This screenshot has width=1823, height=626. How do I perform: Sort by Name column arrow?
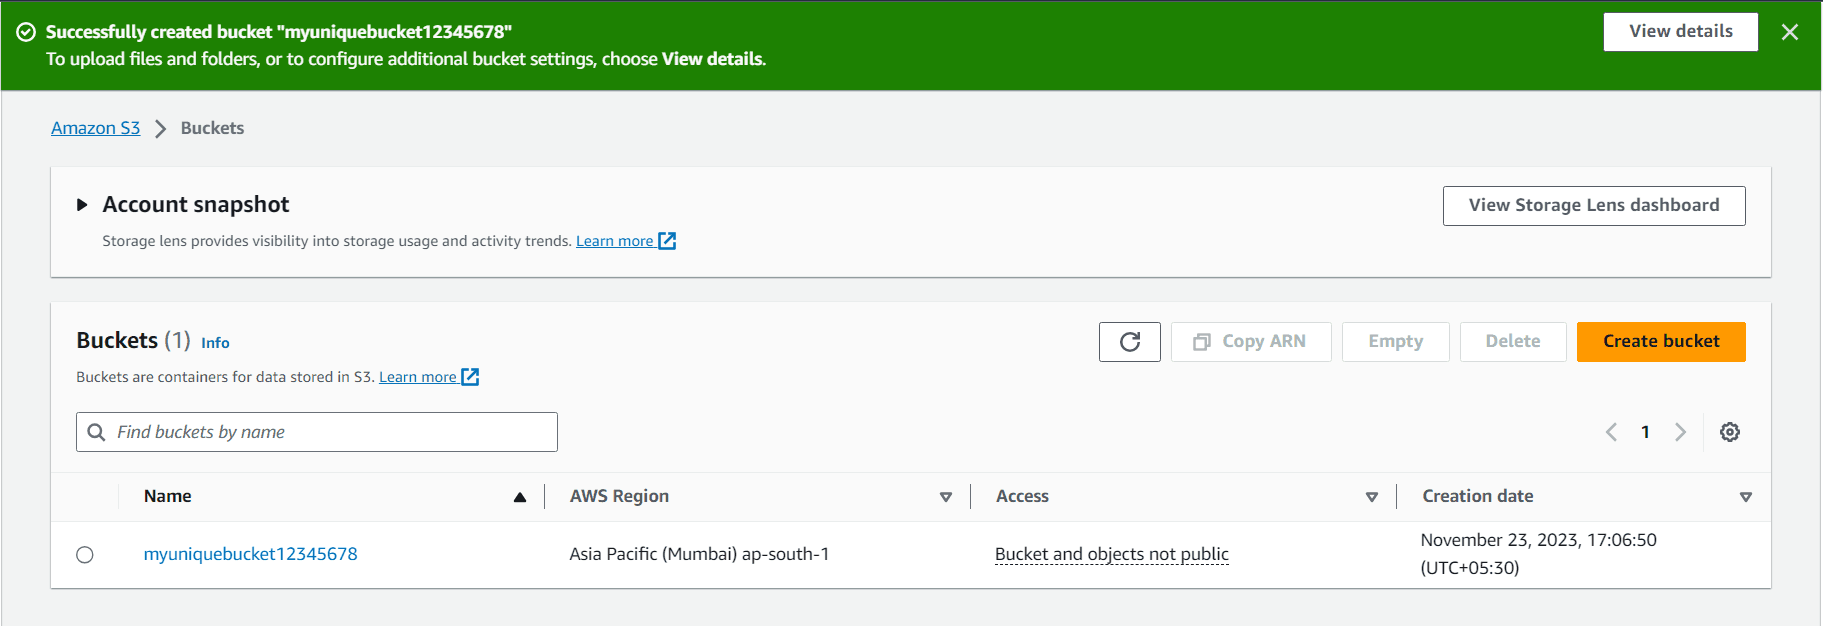tap(520, 497)
